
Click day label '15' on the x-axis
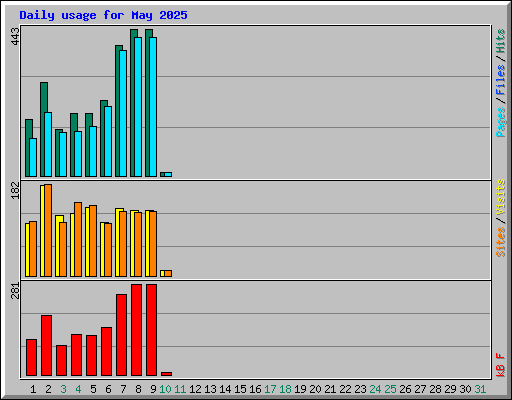[x=240, y=389]
